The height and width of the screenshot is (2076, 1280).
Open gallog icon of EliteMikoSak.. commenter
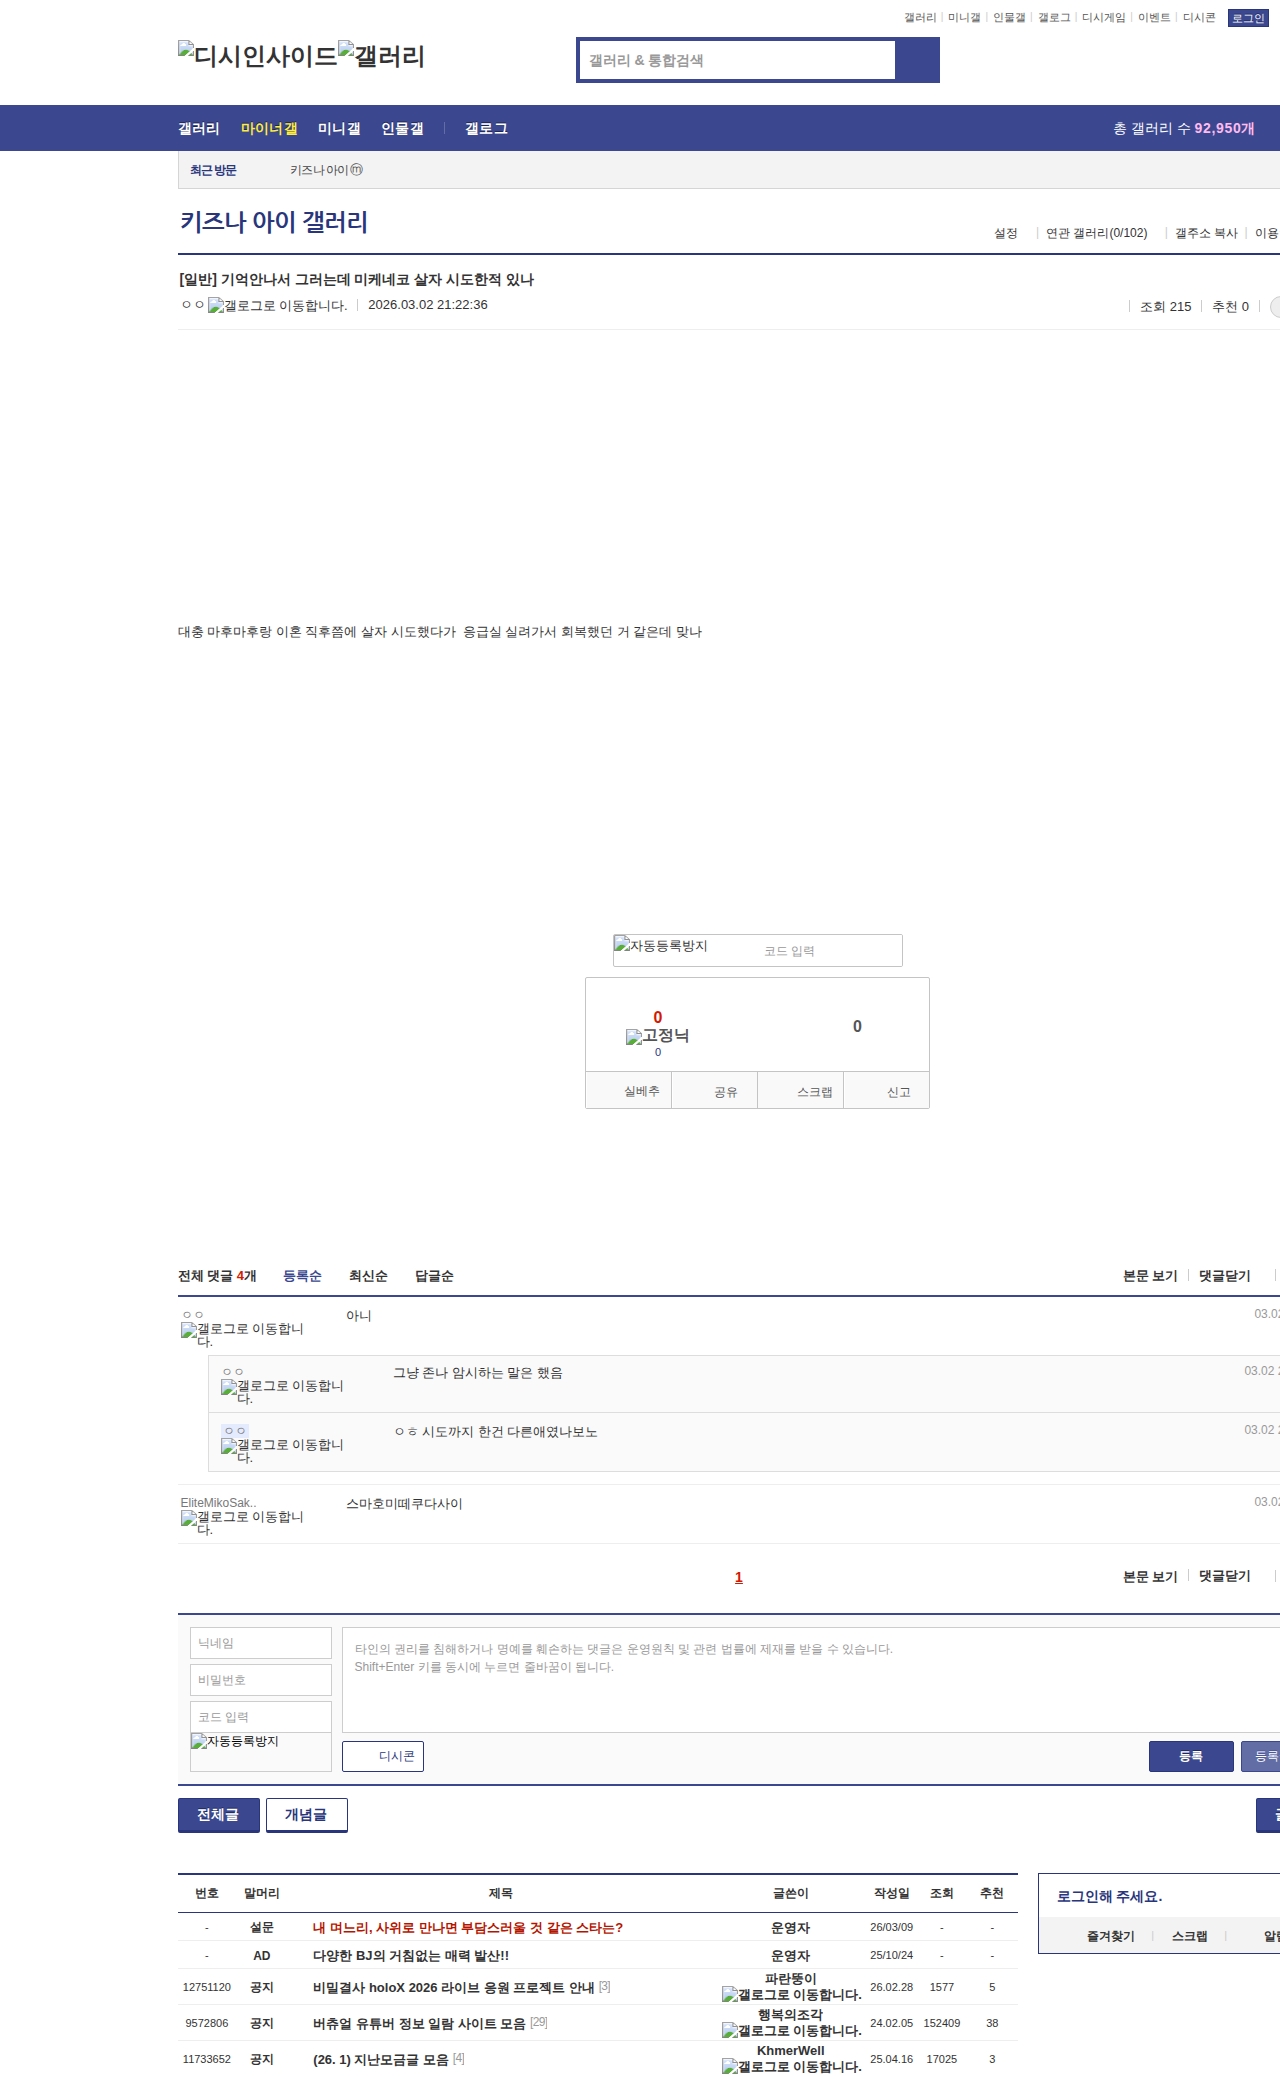pyautogui.click(x=242, y=1523)
